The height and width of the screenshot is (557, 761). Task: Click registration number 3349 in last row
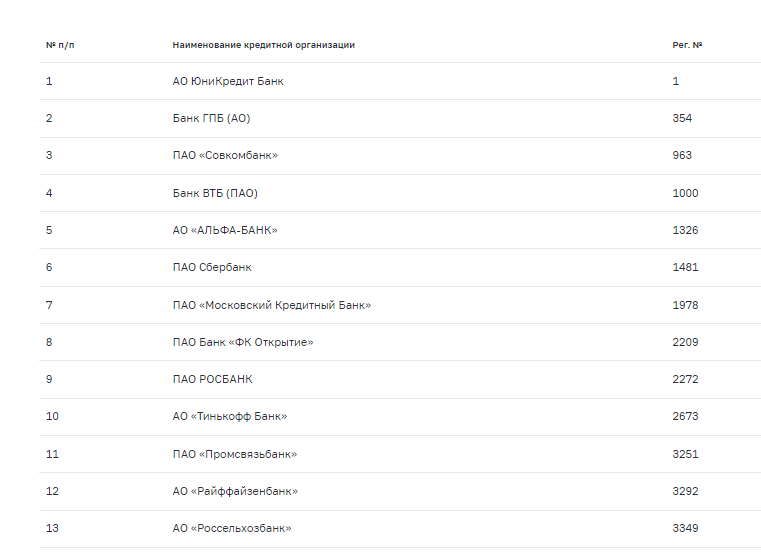[685, 528]
